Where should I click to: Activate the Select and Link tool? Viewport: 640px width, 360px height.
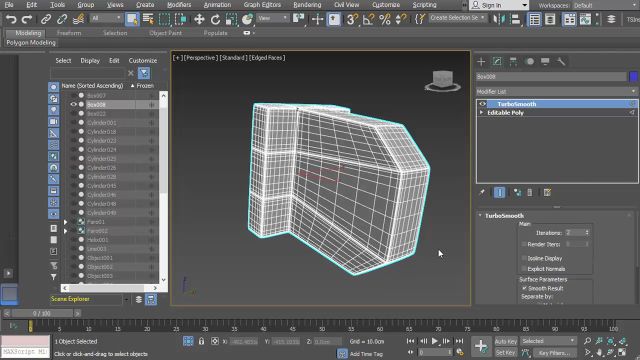click(46, 19)
